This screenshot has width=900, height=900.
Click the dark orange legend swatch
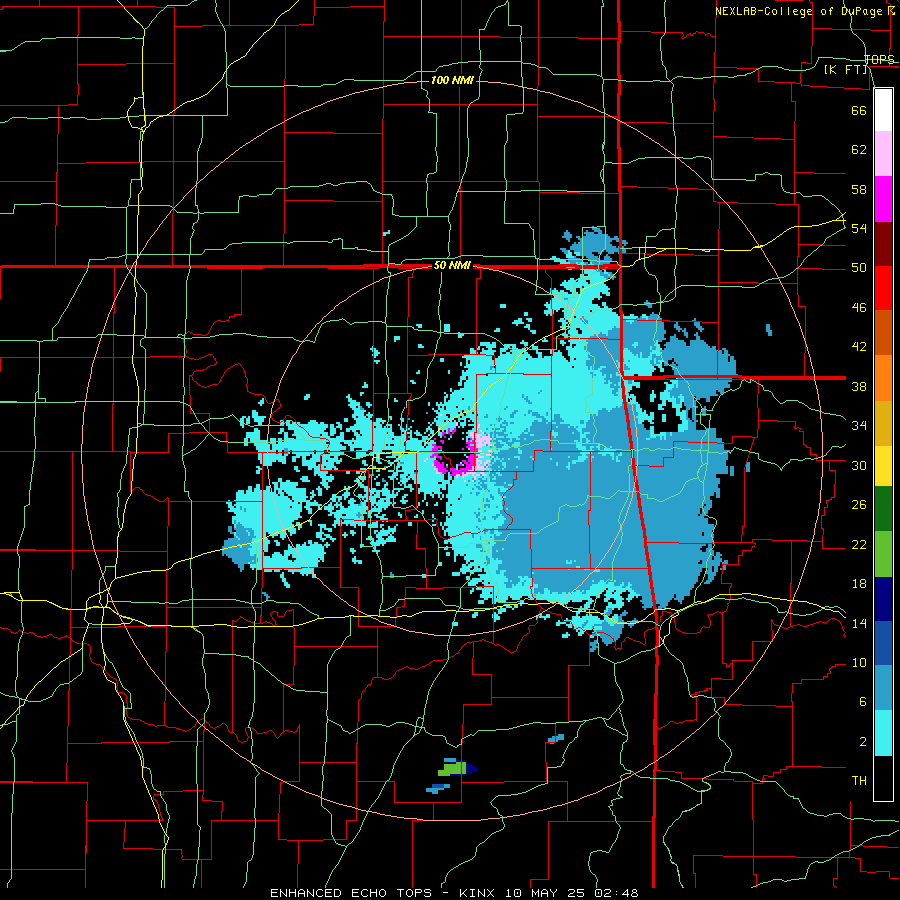[x=883, y=332]
